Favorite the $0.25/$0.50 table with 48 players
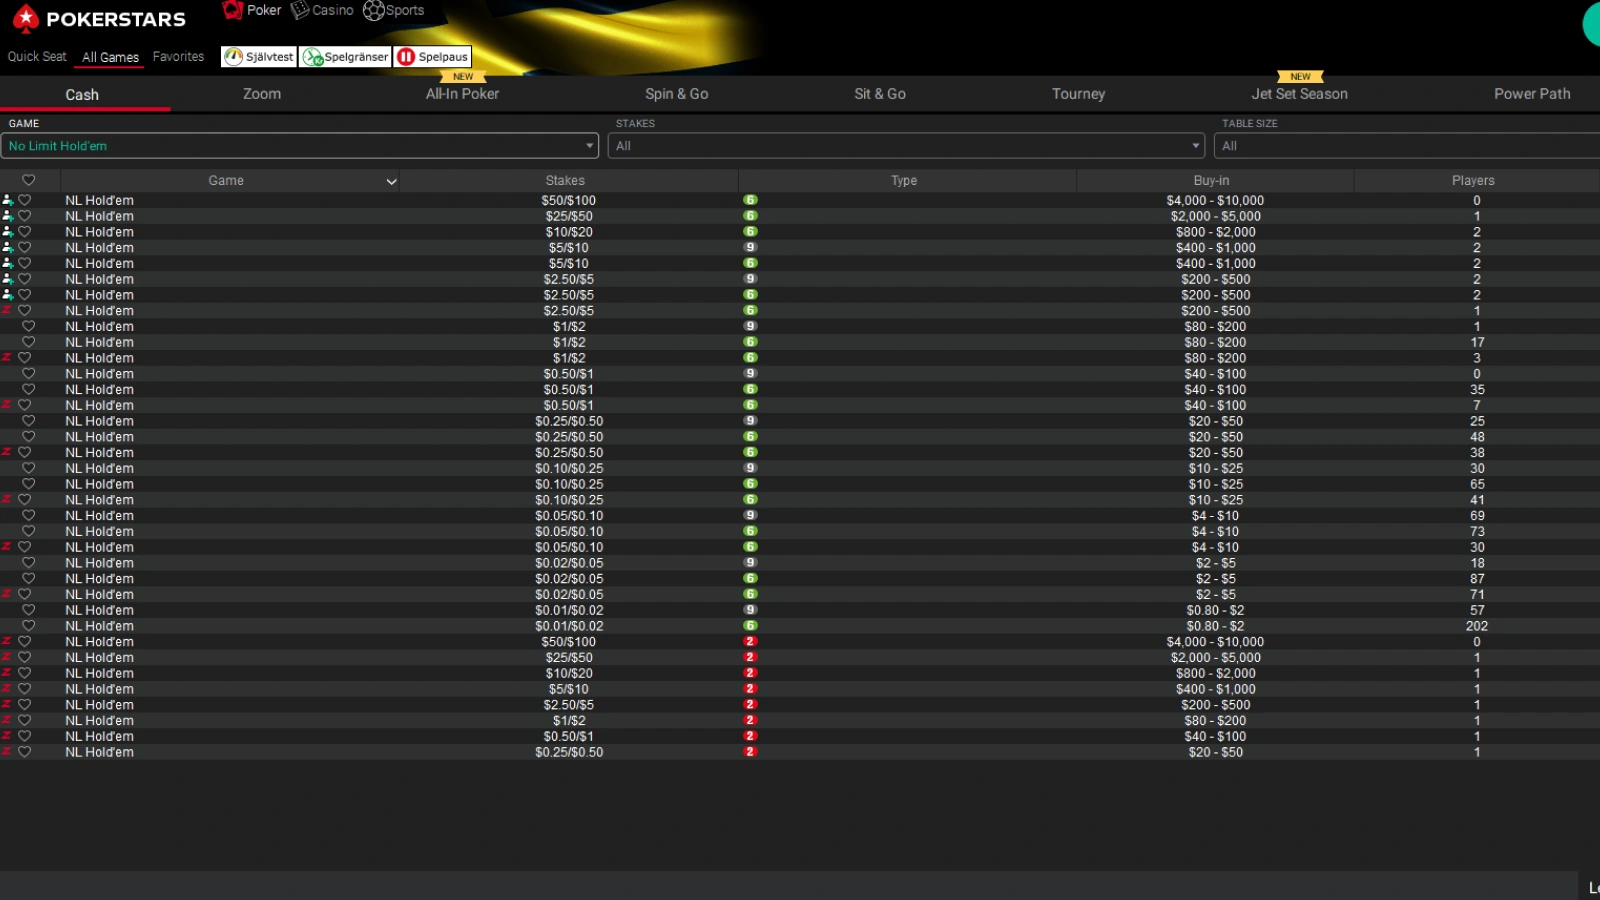The image size is (1600, 900). [29, 437]
